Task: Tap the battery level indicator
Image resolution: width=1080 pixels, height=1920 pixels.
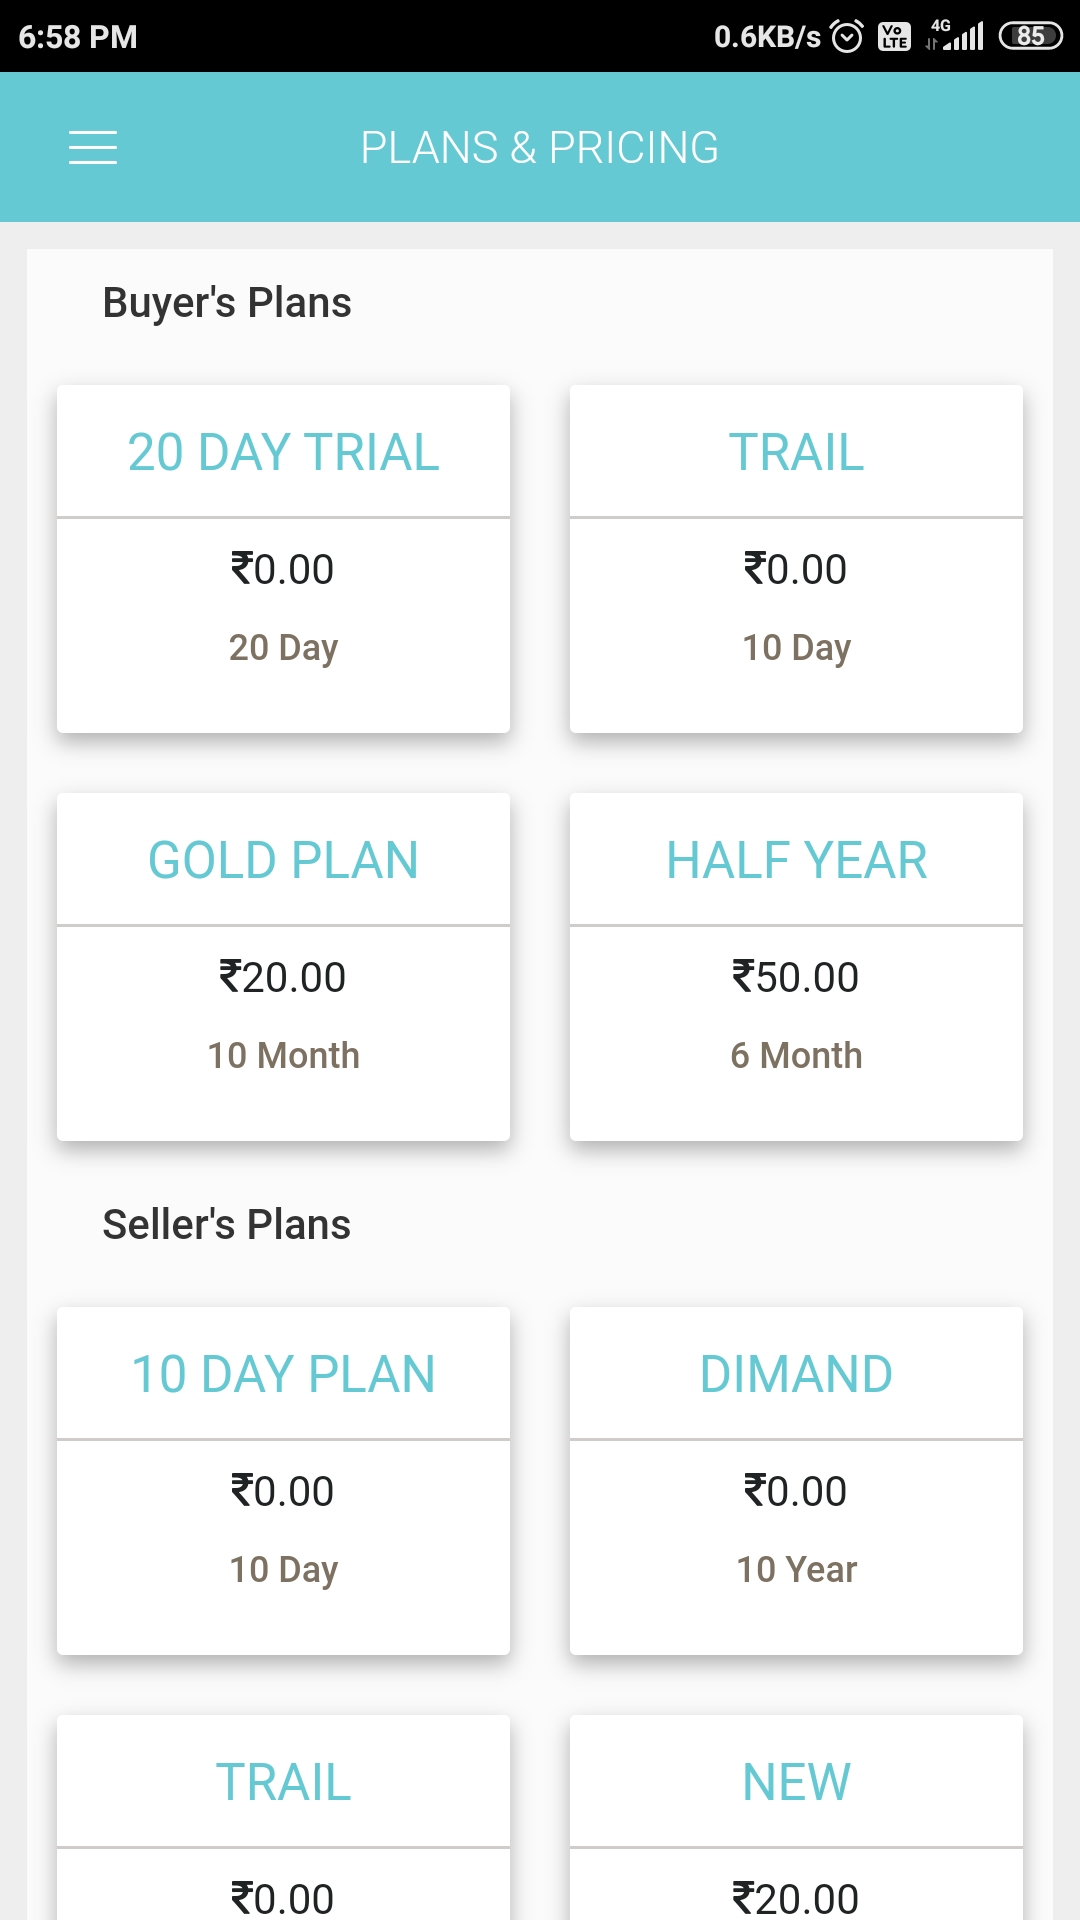Action: tap(1030, 37)
